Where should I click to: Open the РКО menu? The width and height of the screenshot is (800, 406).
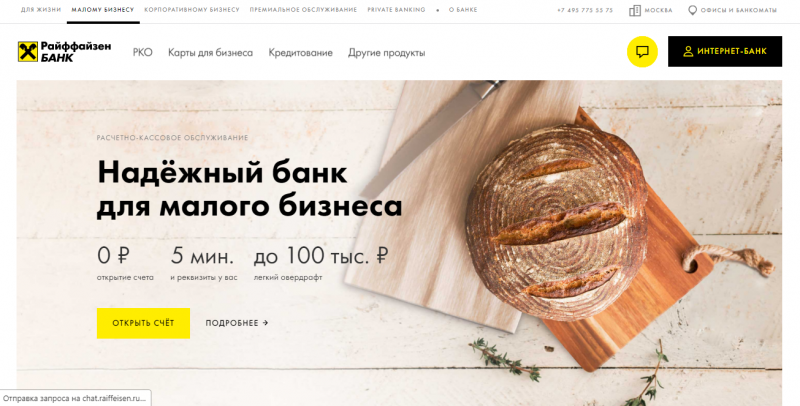pos(142,53)
